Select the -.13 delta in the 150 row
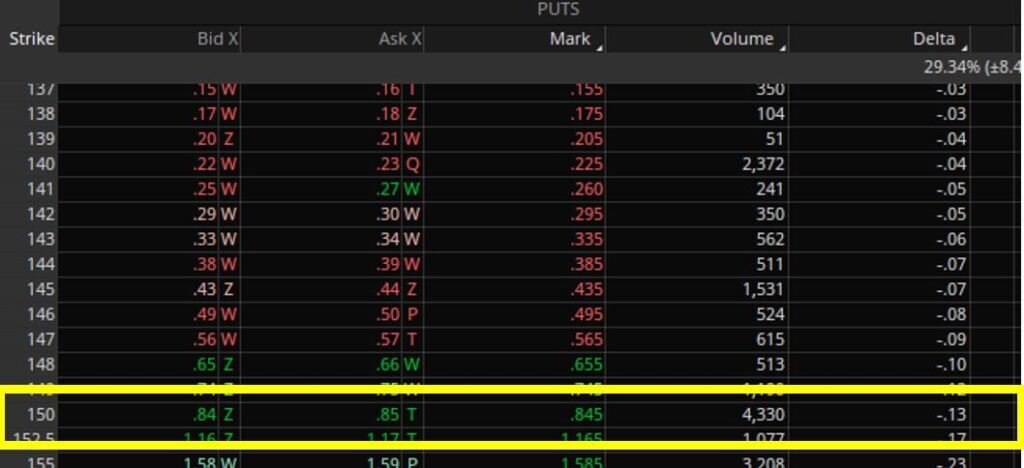The height and width of the screenshot is (468, 1024). (x=951, y=414)
